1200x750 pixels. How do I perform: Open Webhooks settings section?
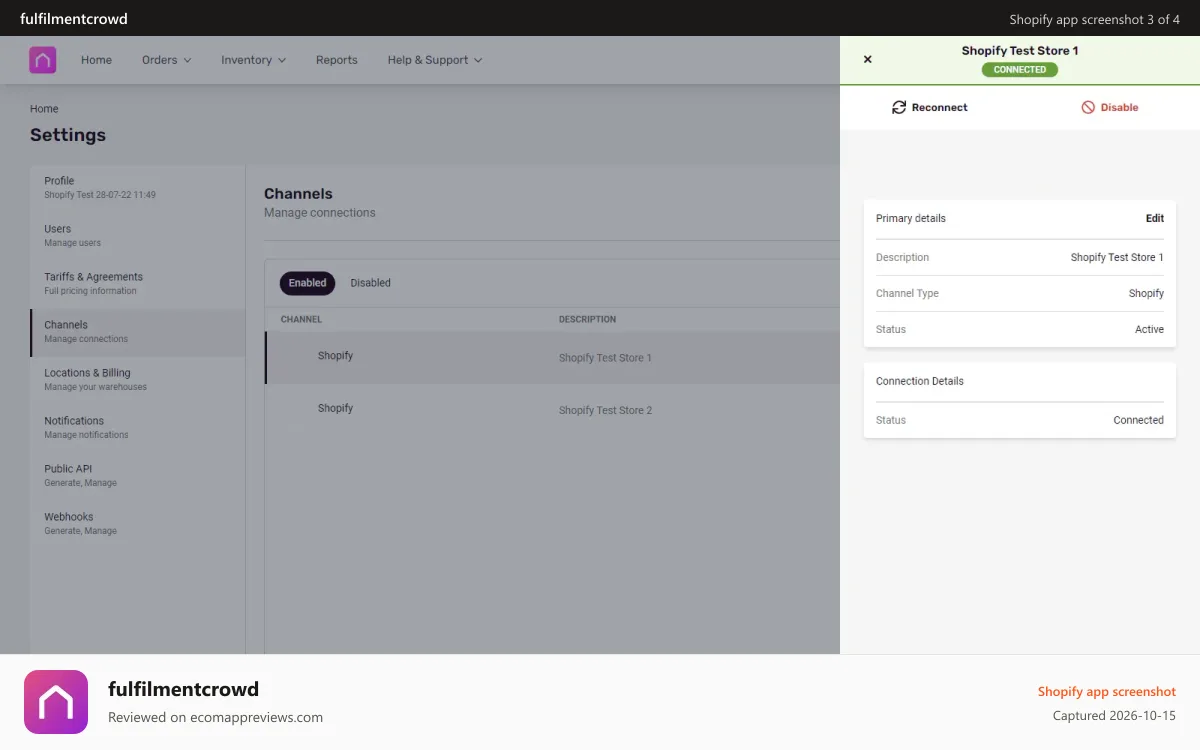(138, 523)
